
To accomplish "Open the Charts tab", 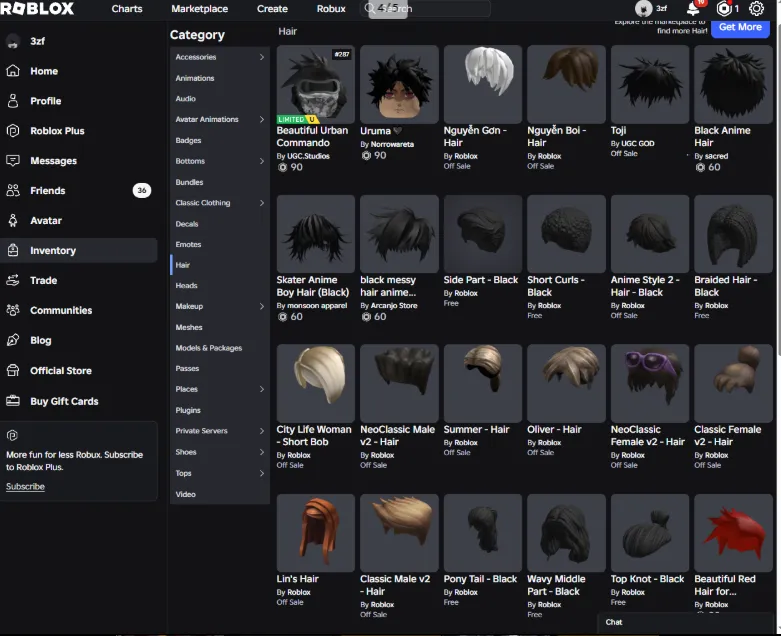I will pyautogui.click(x=127, y=8).
